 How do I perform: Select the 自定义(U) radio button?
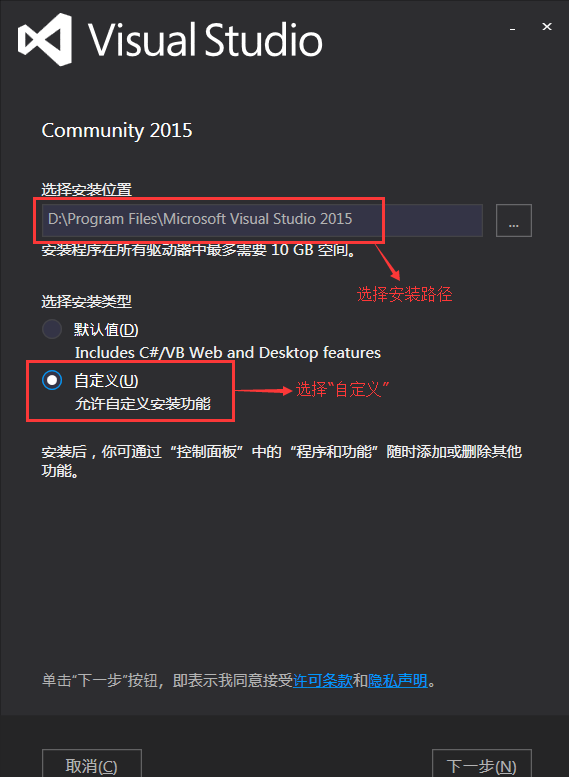(52, 381)
